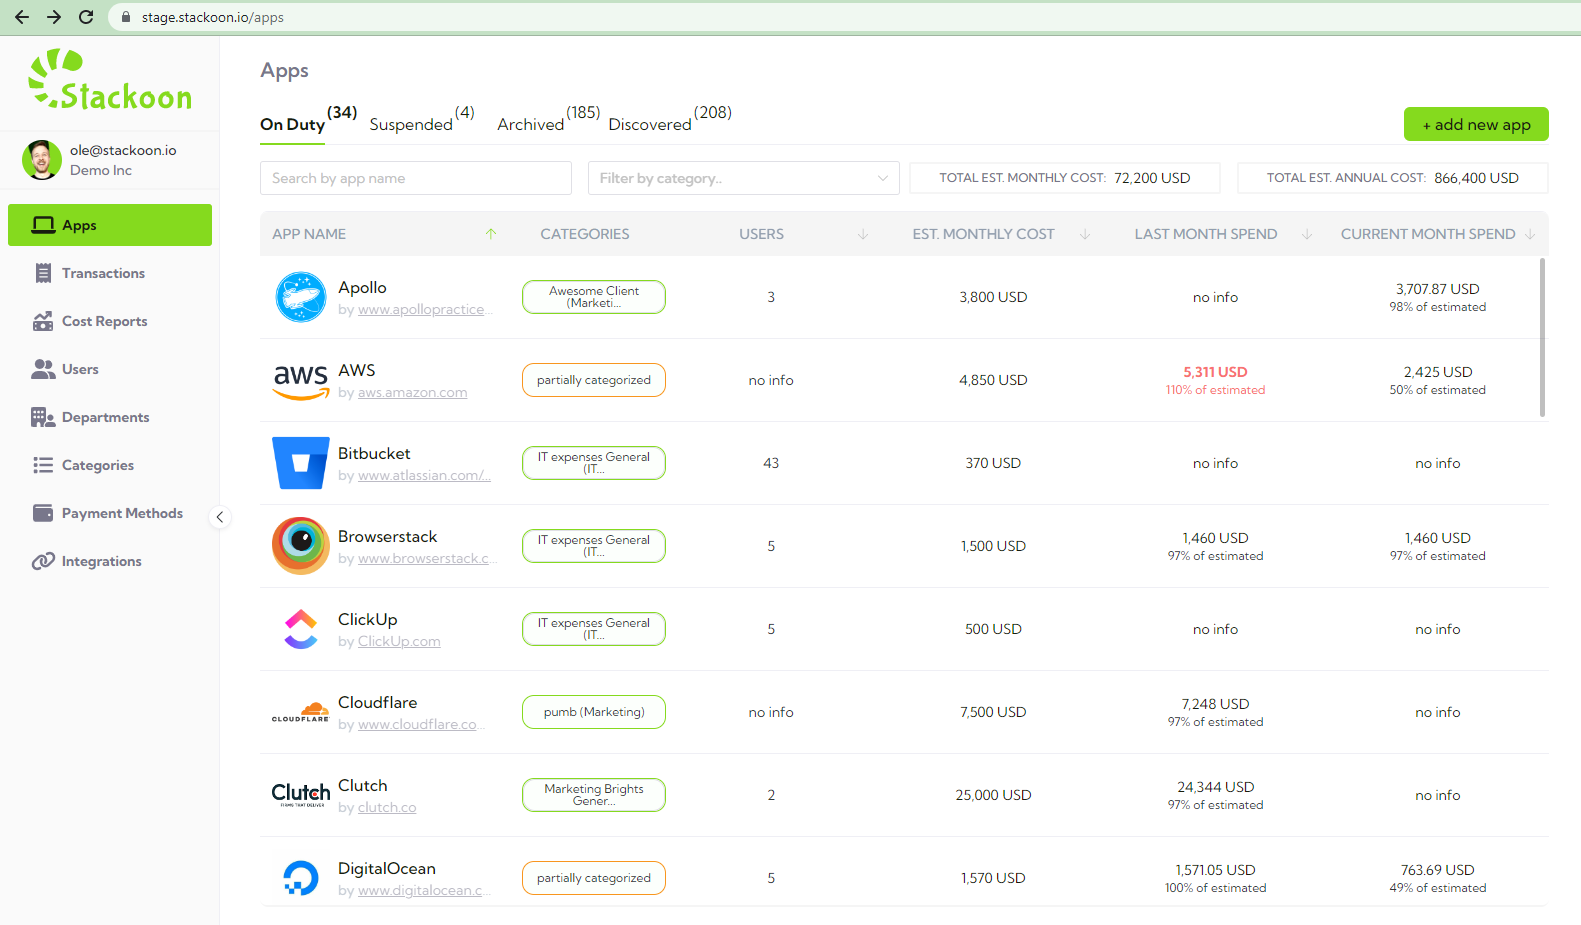1581x925 pixels.
Task: Click Clutch's Marketing Brights tag
Action: (x=594, y=795)
